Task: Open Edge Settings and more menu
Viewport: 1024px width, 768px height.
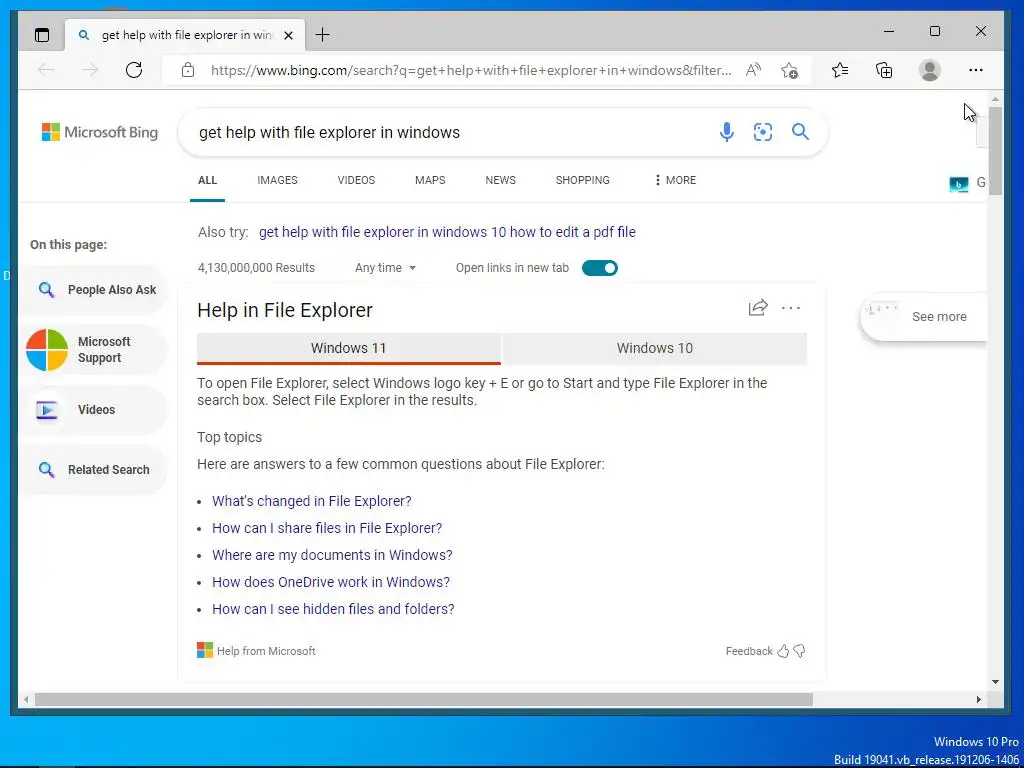Action: [x=976, y=70]
